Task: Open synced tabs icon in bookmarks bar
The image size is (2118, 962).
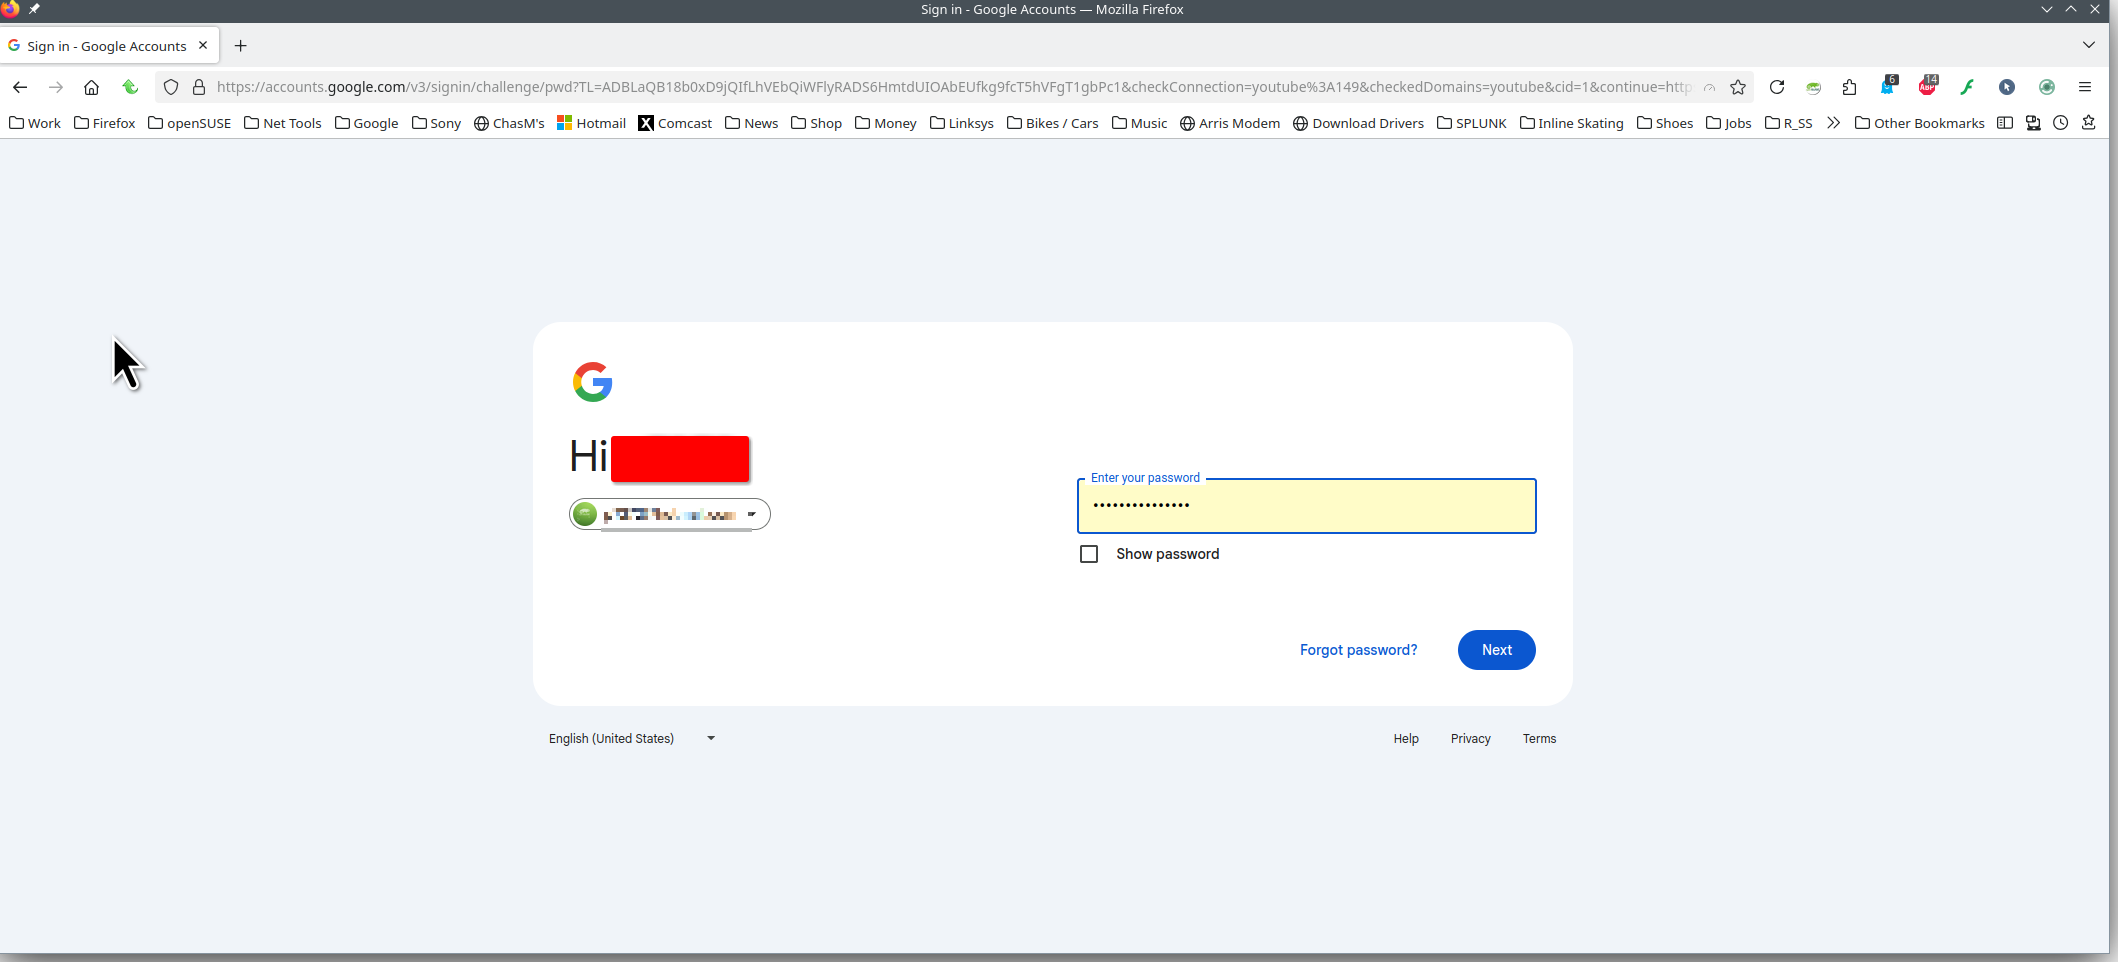Action: tap(2033, 123)
